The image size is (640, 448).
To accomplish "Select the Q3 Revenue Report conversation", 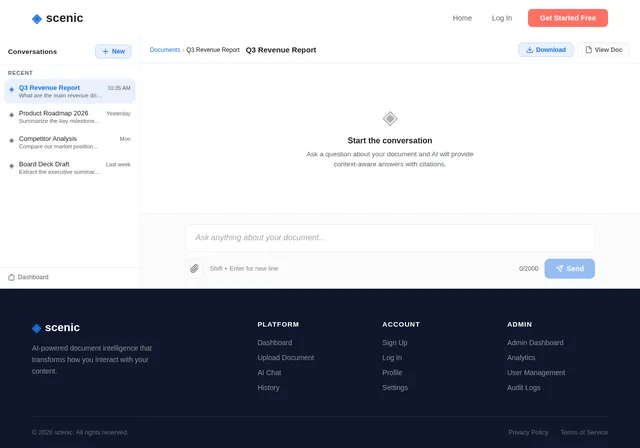I will coord(69,91).
